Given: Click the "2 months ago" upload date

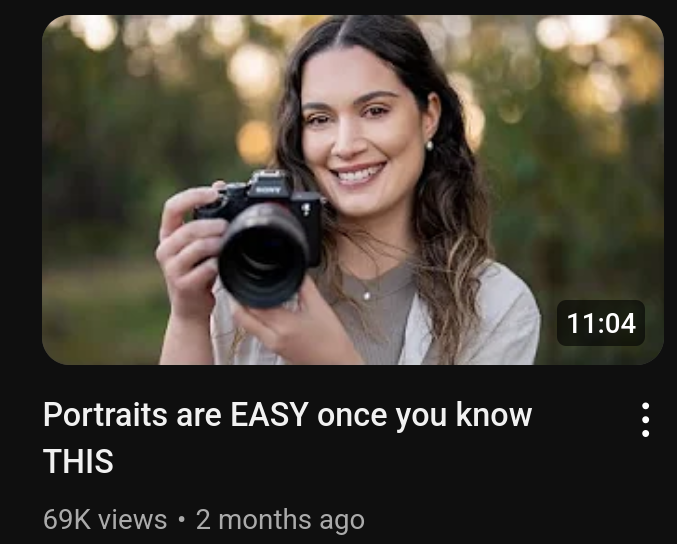Looking at the screenshot, I should [280, 520].
